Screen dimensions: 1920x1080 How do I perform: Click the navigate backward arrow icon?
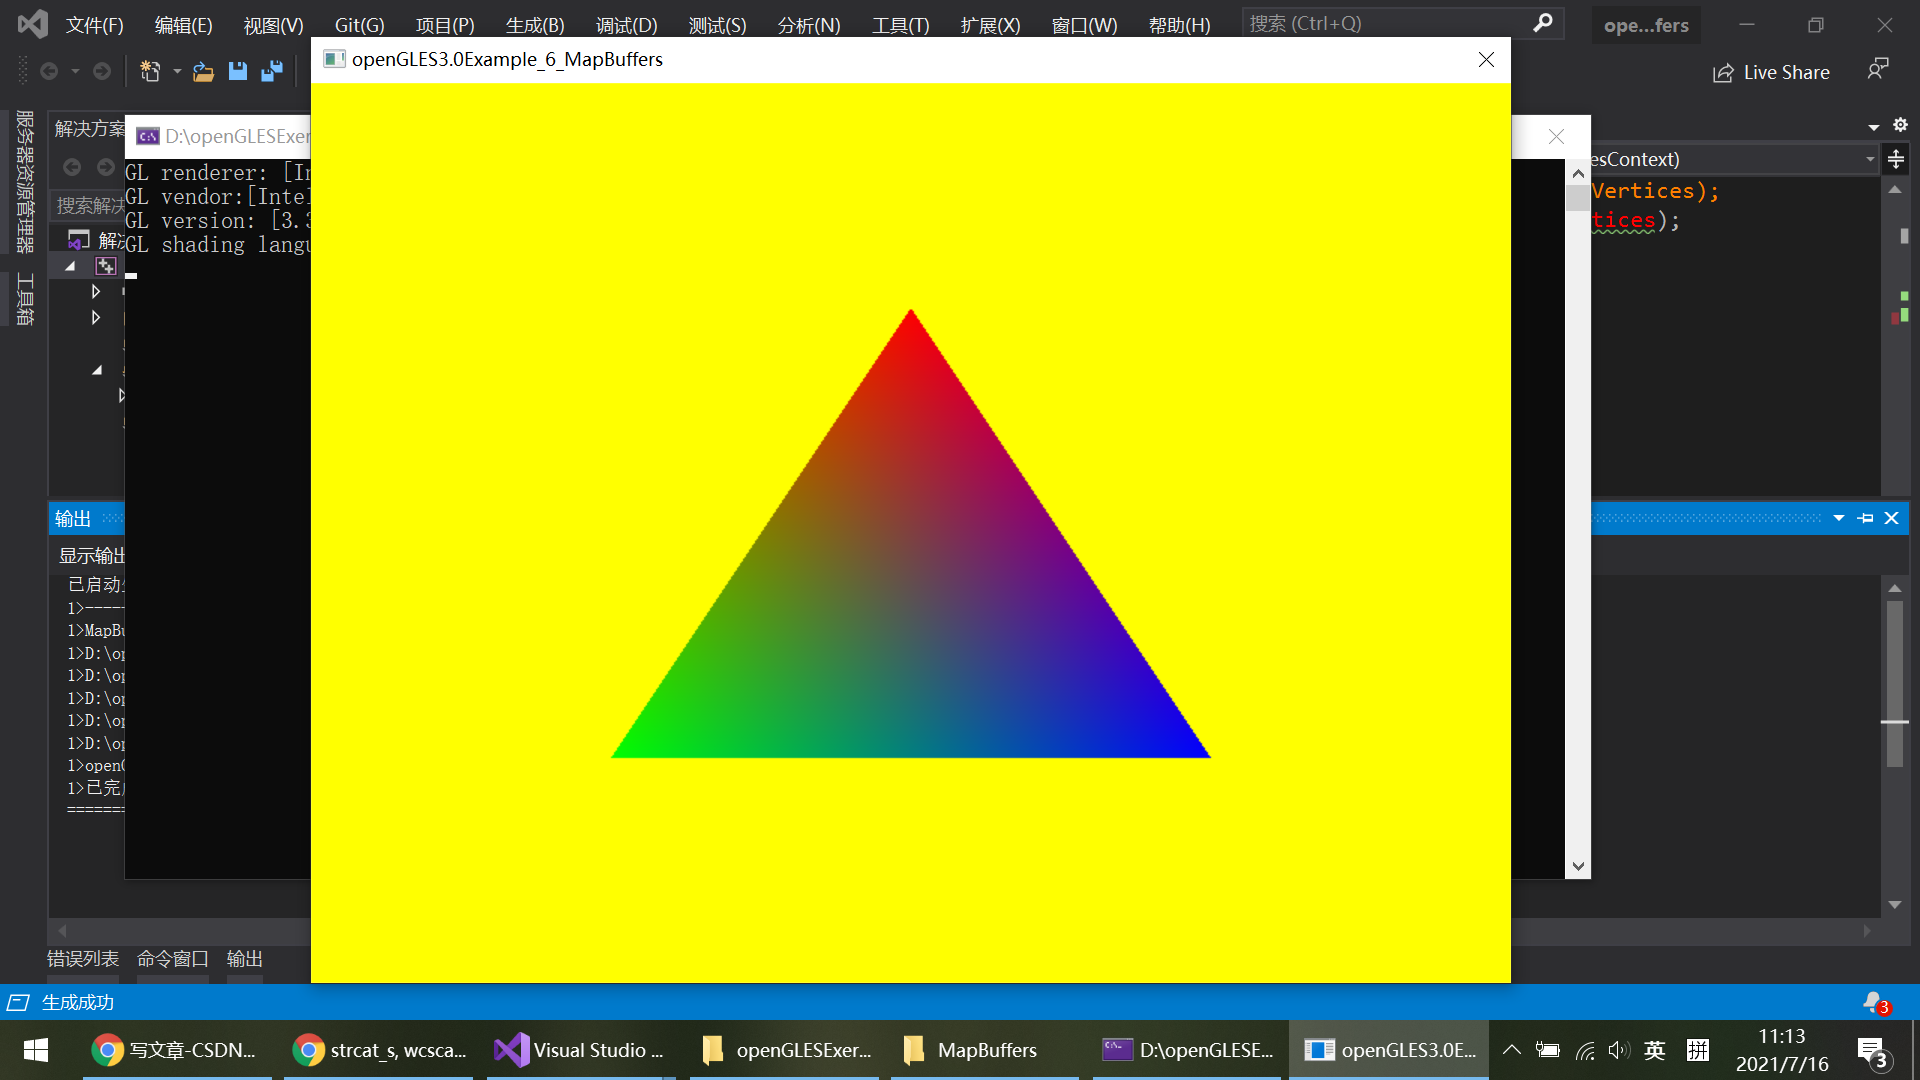click(x=50, y=71)
